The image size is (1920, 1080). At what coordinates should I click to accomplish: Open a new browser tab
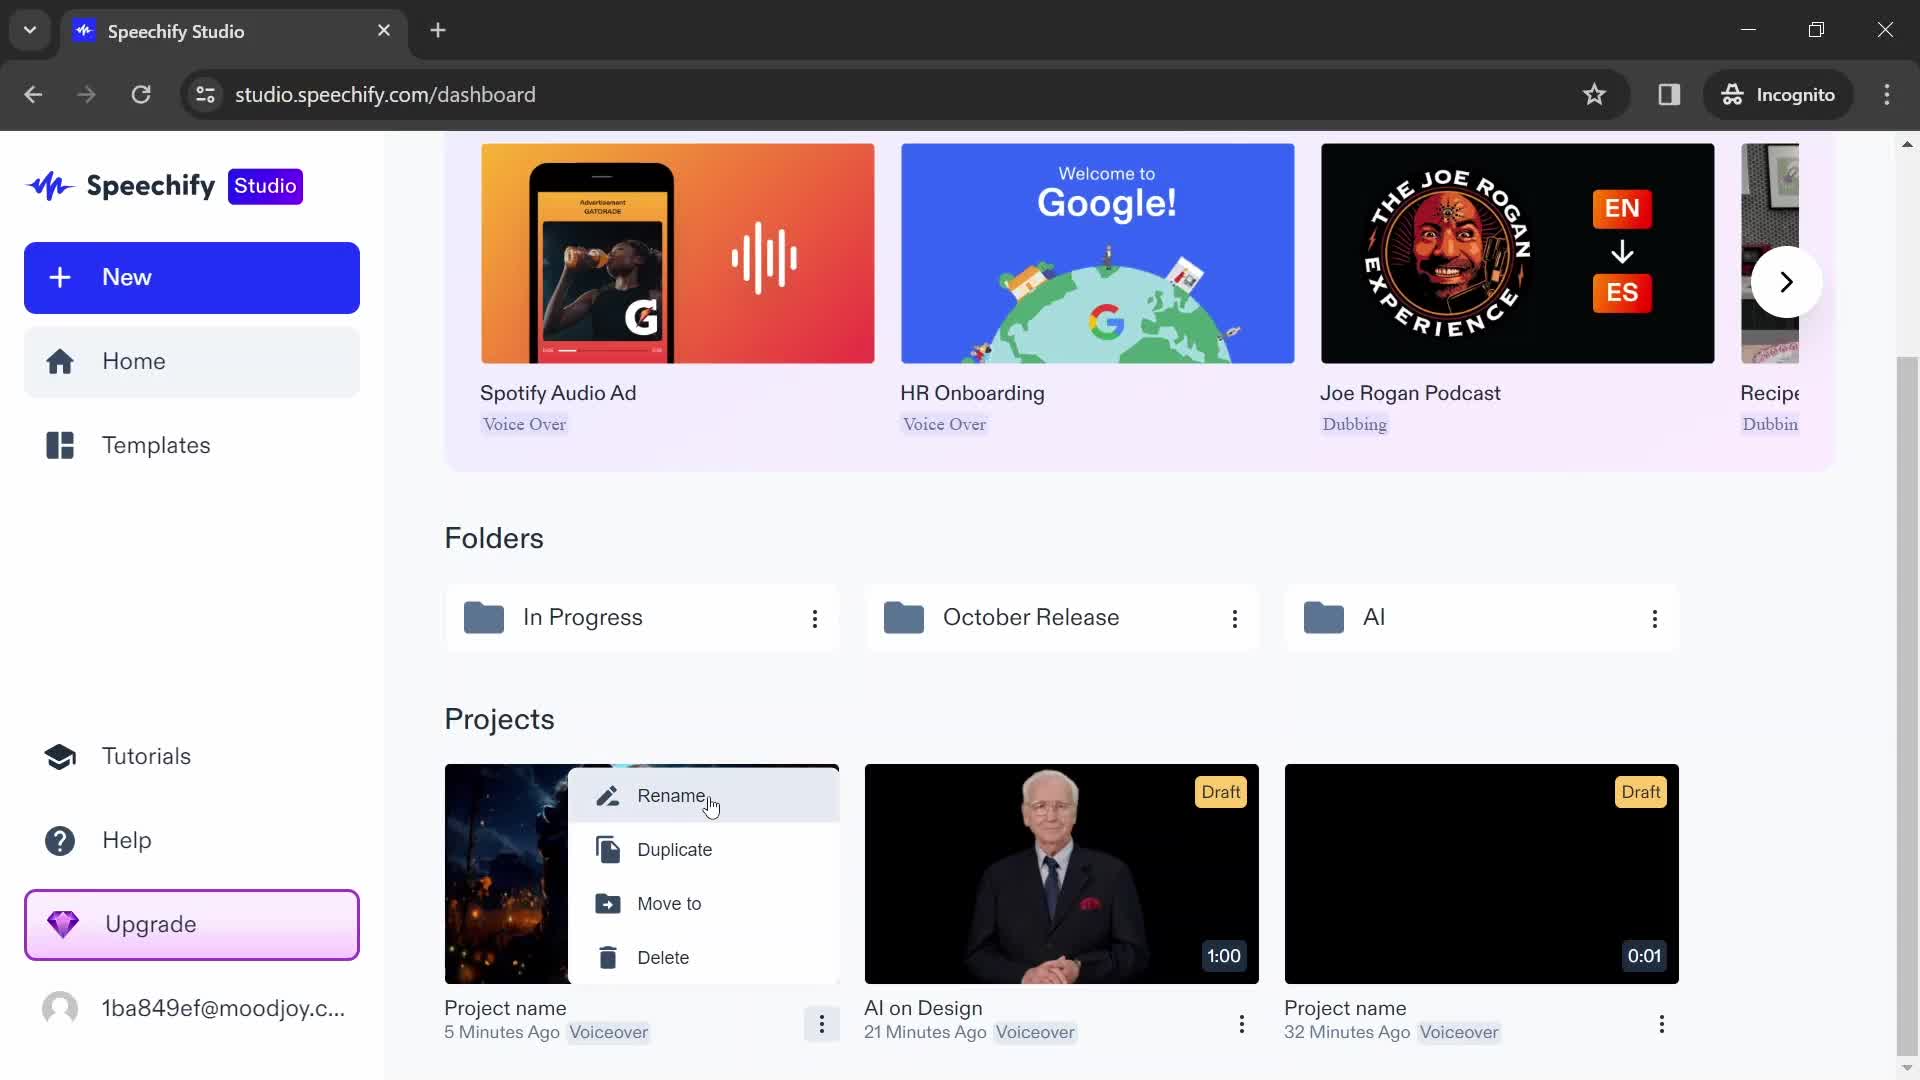click(438, 31)
